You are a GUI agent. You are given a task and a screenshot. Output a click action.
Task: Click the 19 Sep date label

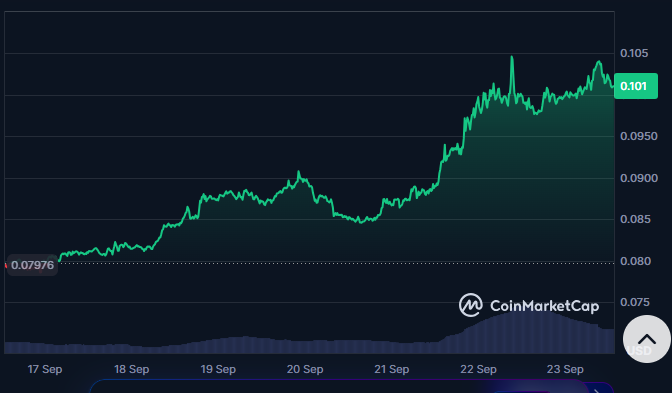pyautogui.click(x=218, y=369)
